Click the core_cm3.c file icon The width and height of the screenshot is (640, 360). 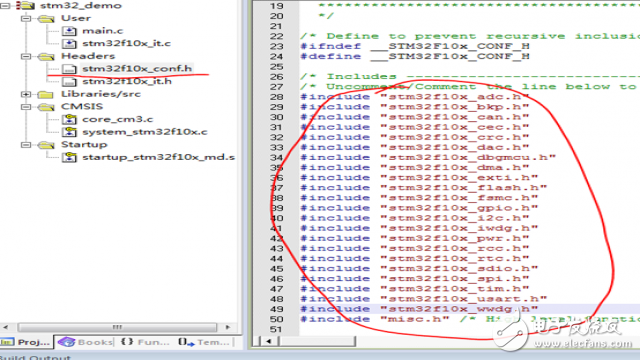pos(69,119)
